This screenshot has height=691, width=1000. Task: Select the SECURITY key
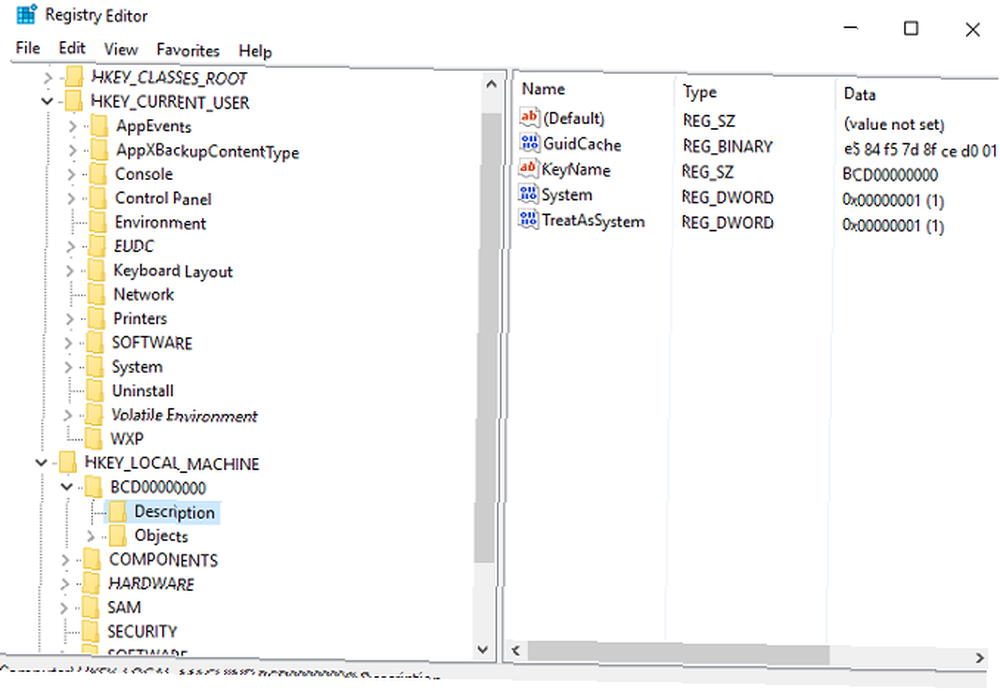(x=142, y=631)
